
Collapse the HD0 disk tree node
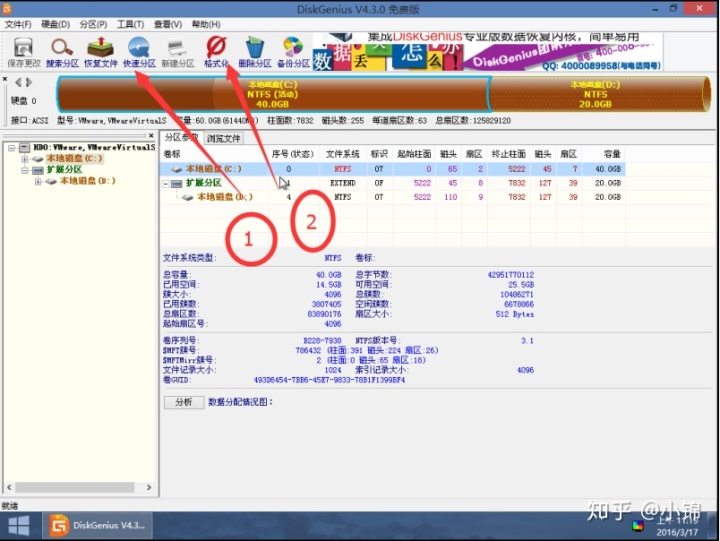click(11, 147)
